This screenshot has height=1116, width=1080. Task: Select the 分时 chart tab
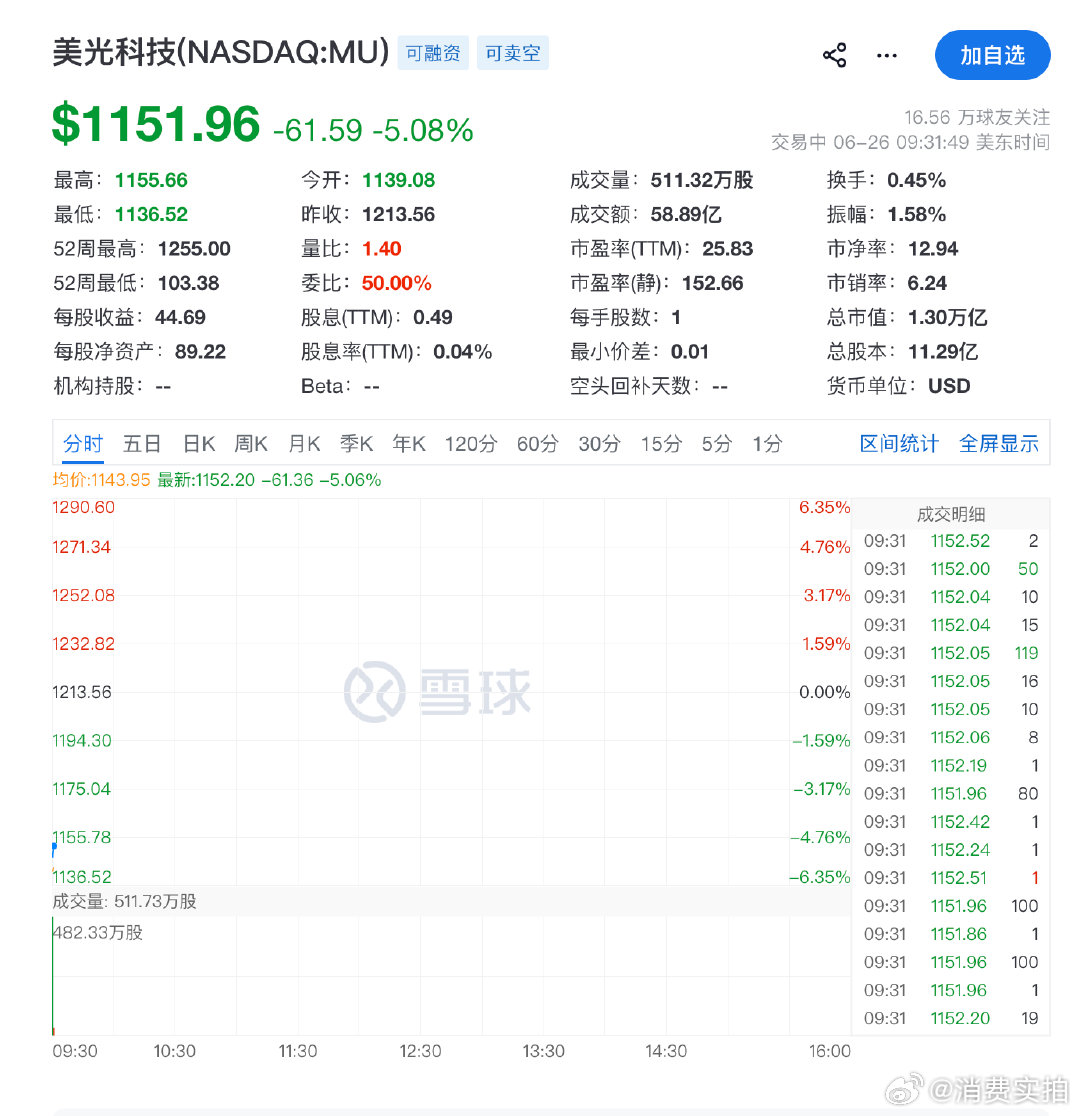[83, 443]
